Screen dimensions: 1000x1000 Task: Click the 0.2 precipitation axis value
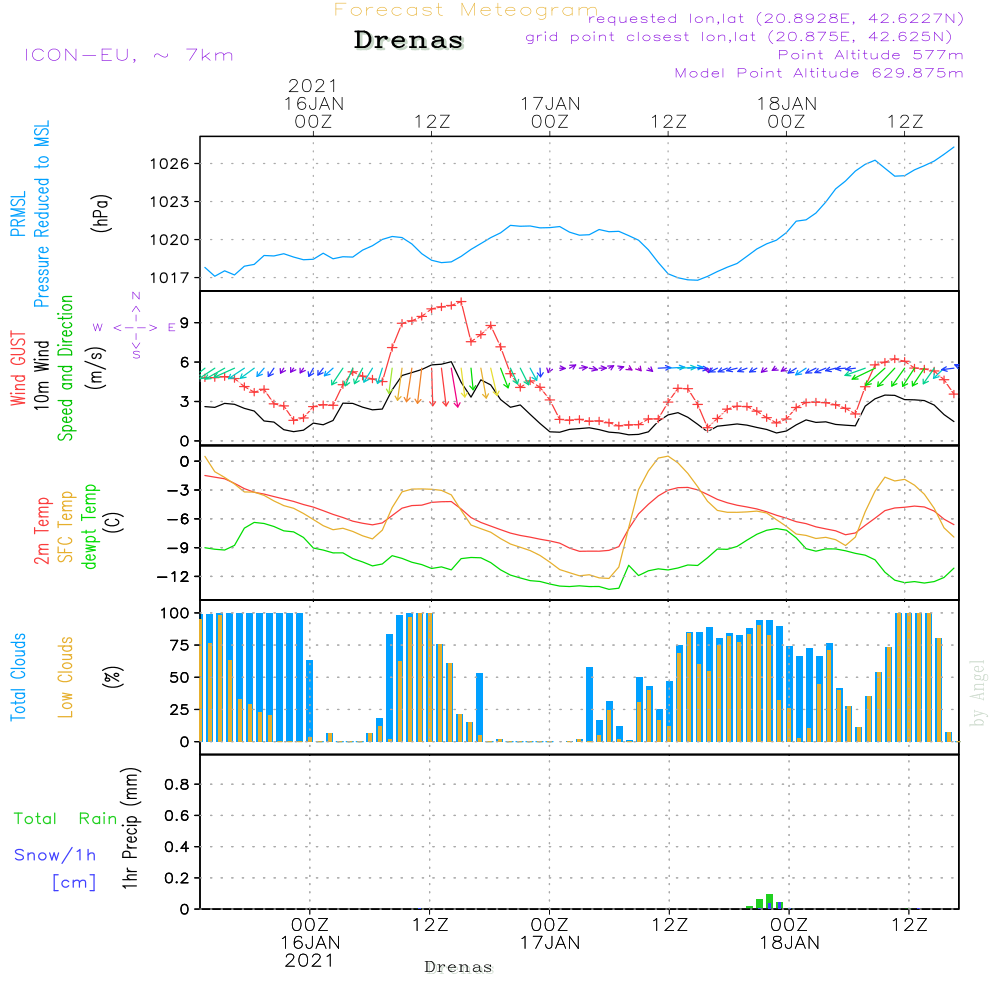click(177, 878)
